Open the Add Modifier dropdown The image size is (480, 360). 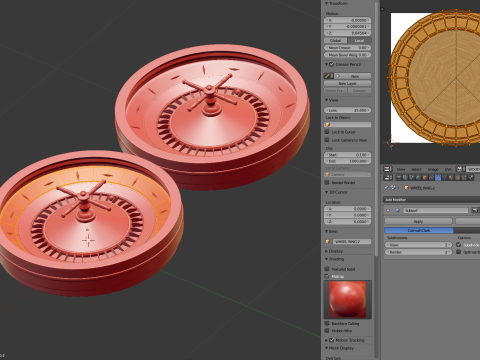432,200
